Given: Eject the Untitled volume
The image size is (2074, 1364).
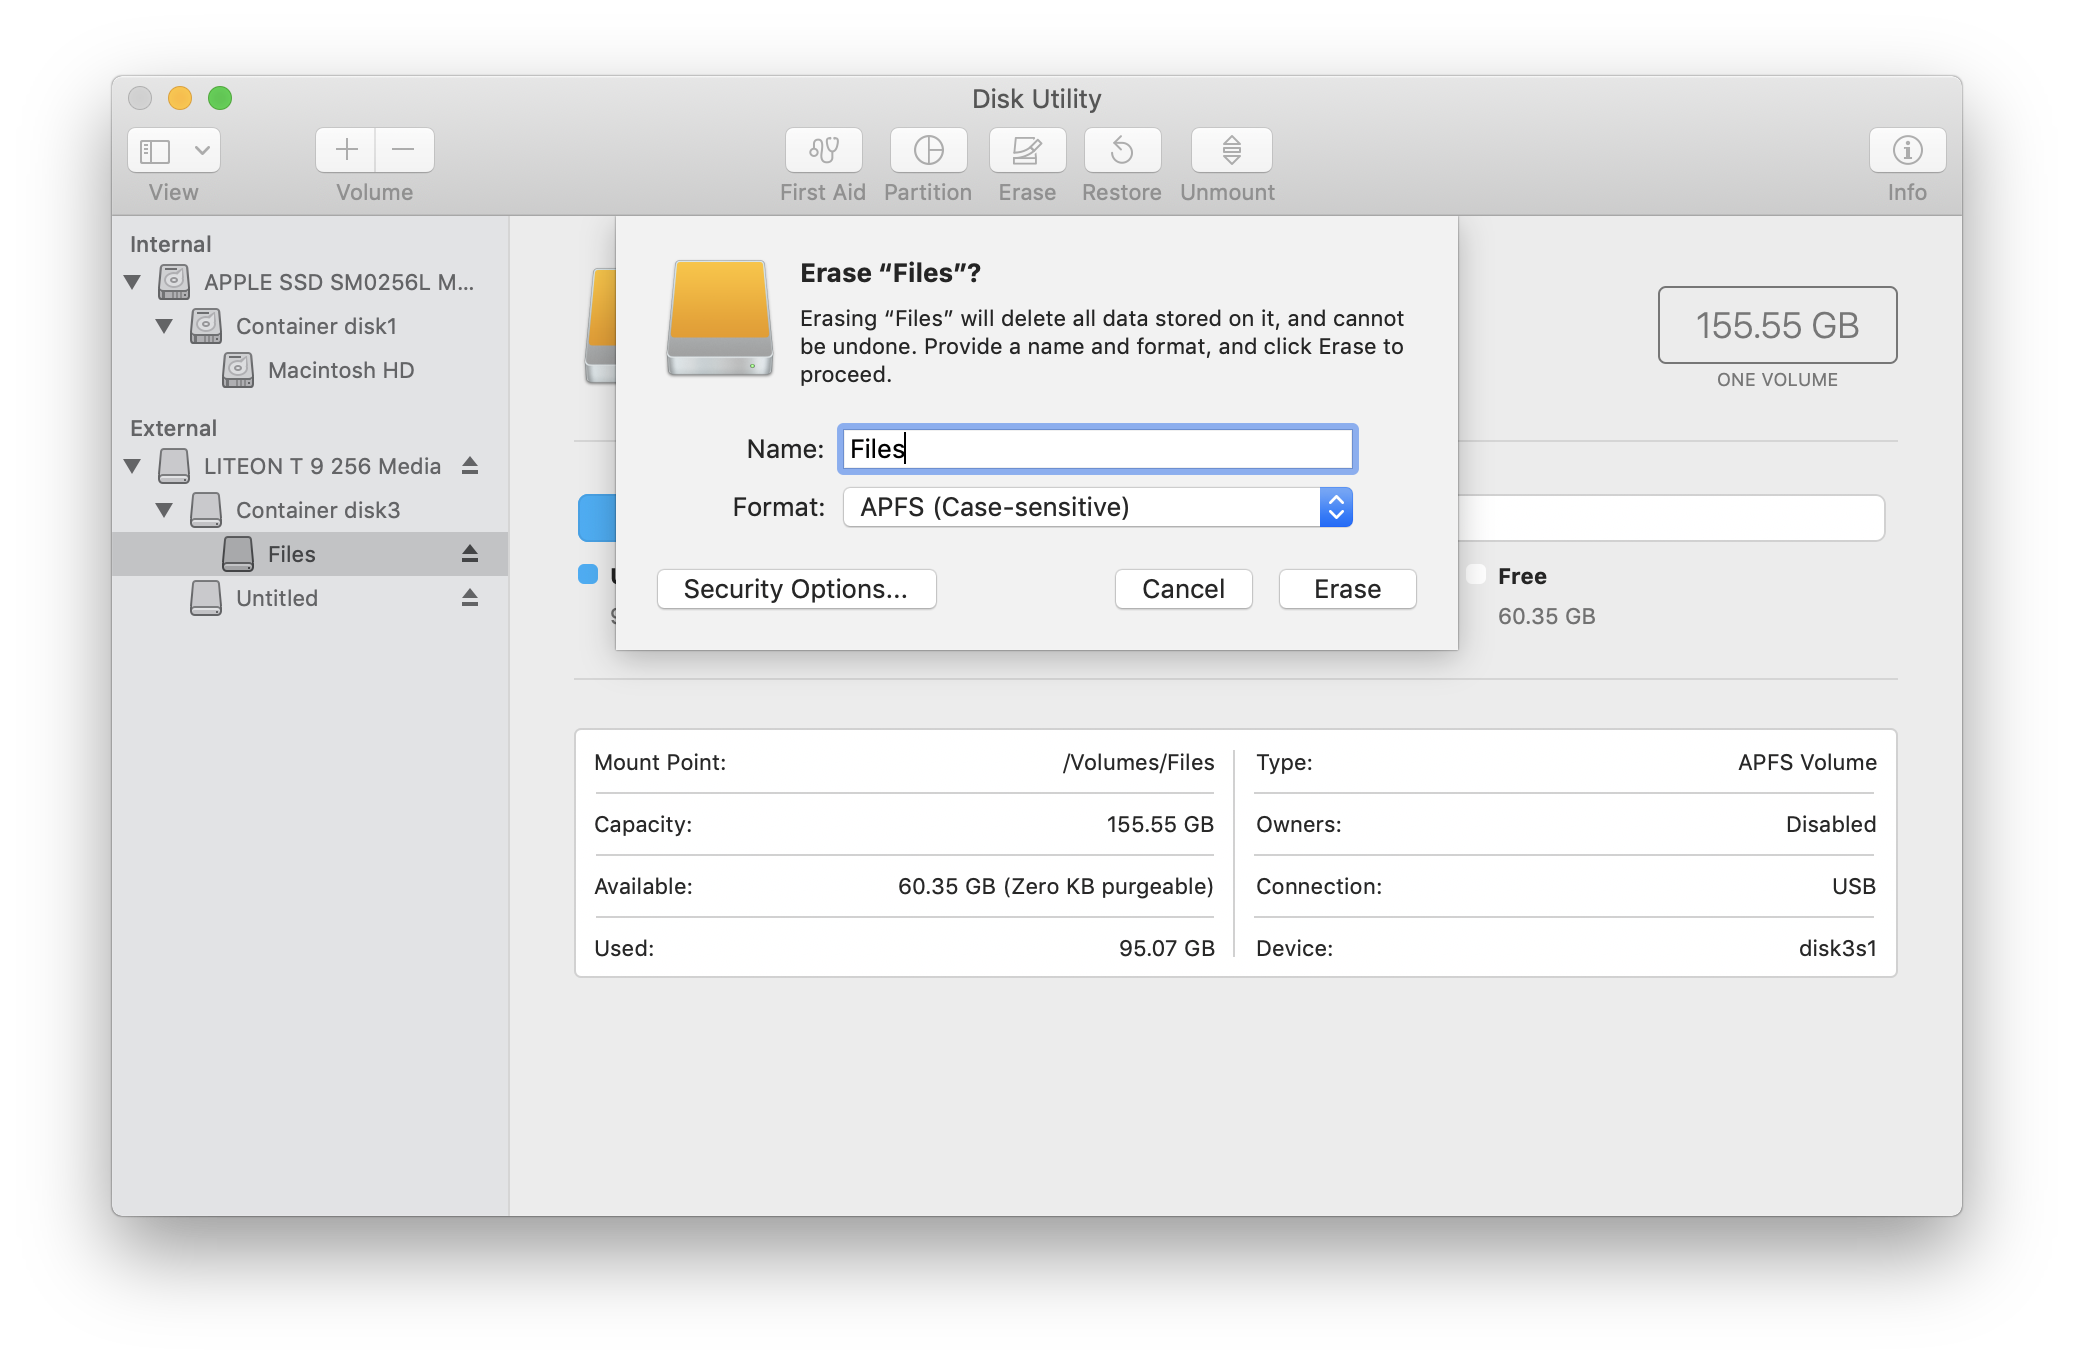Looking at the screenshot, I should (x=470, y=598).
